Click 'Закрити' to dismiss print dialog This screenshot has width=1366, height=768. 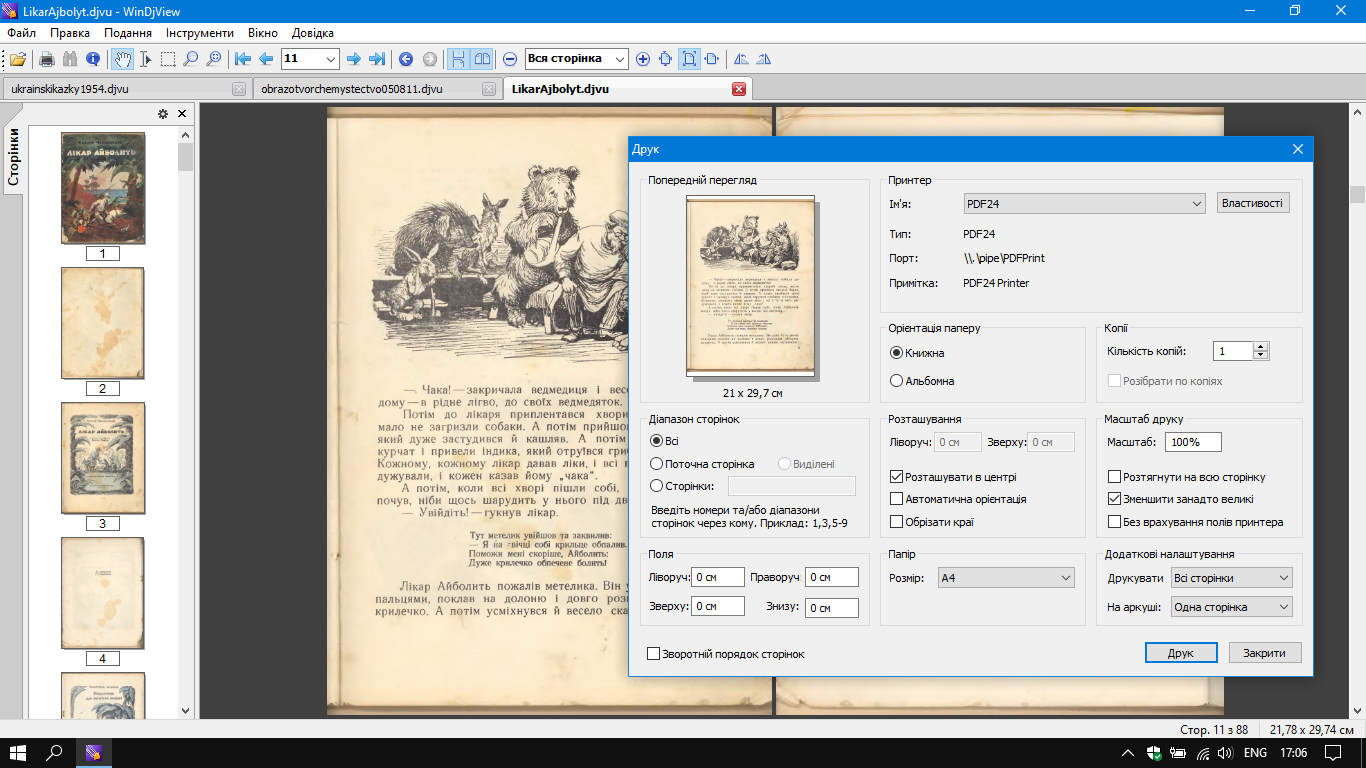[x=1265, y=652]
